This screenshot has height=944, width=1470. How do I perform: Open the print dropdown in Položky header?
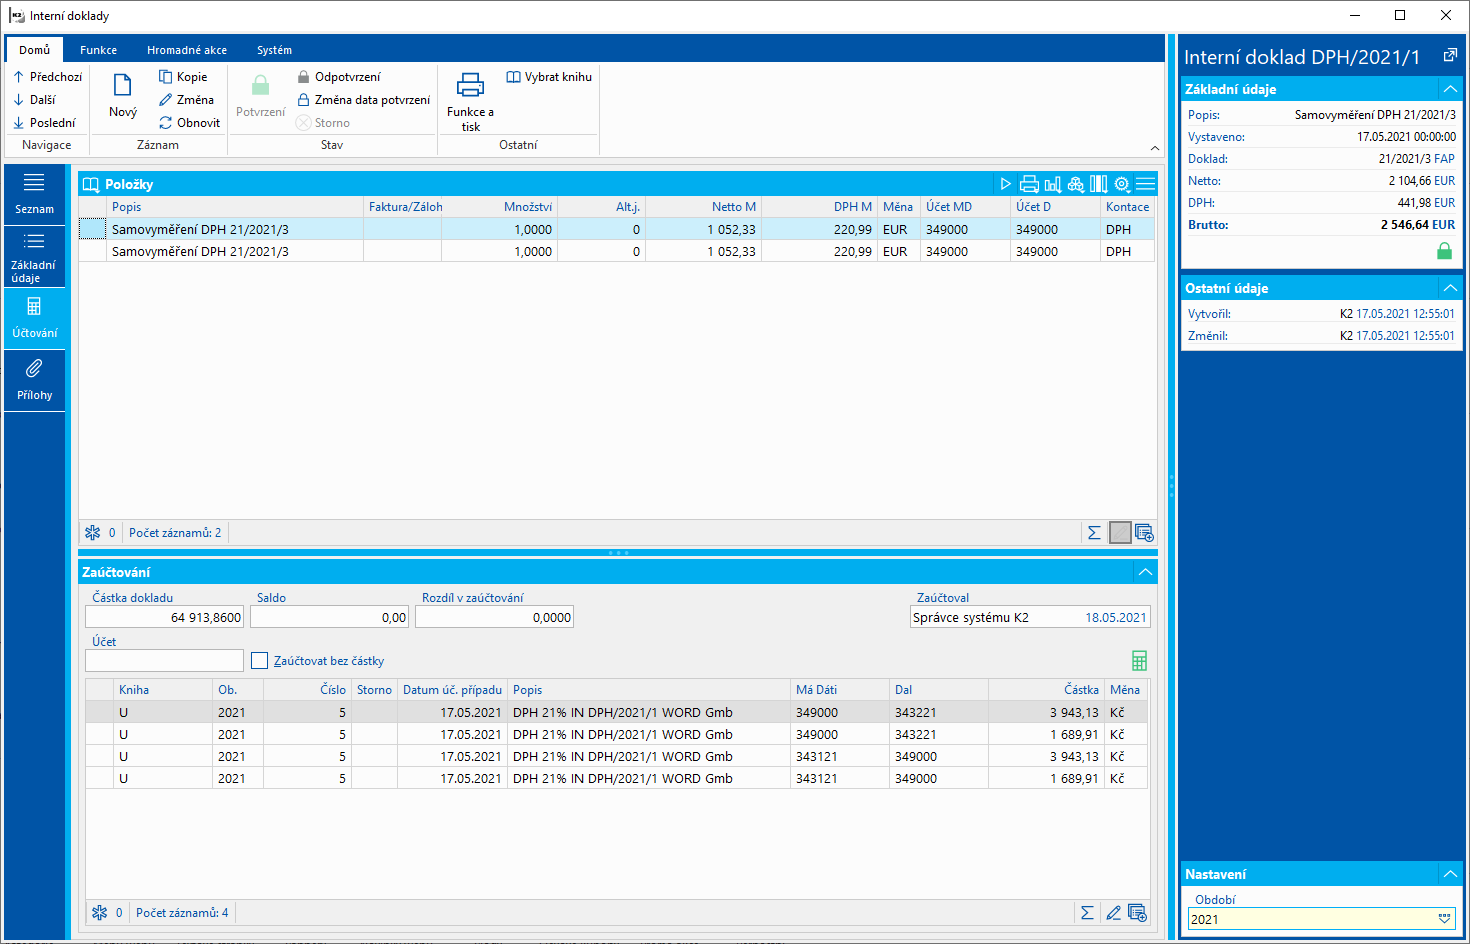coord(1029,184)
